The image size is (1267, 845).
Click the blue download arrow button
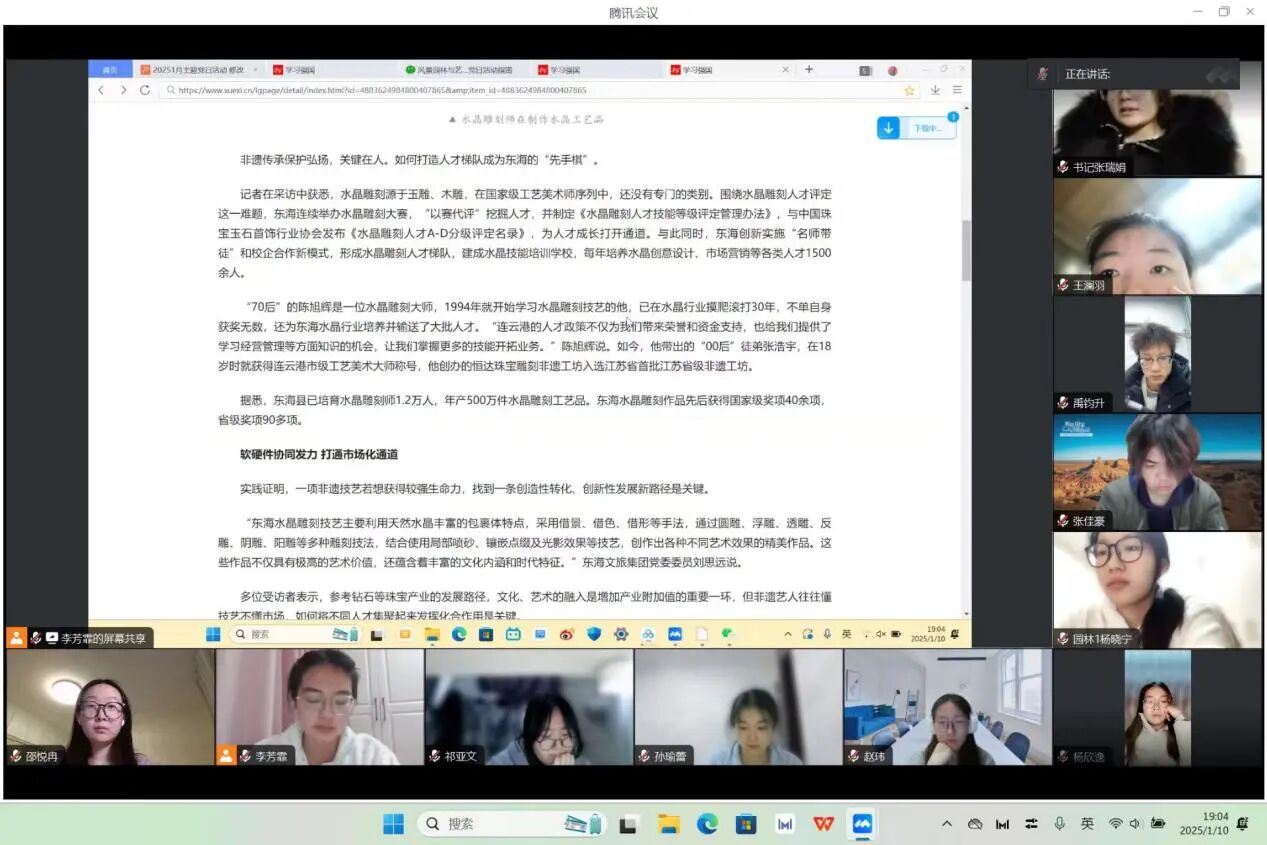888,128
